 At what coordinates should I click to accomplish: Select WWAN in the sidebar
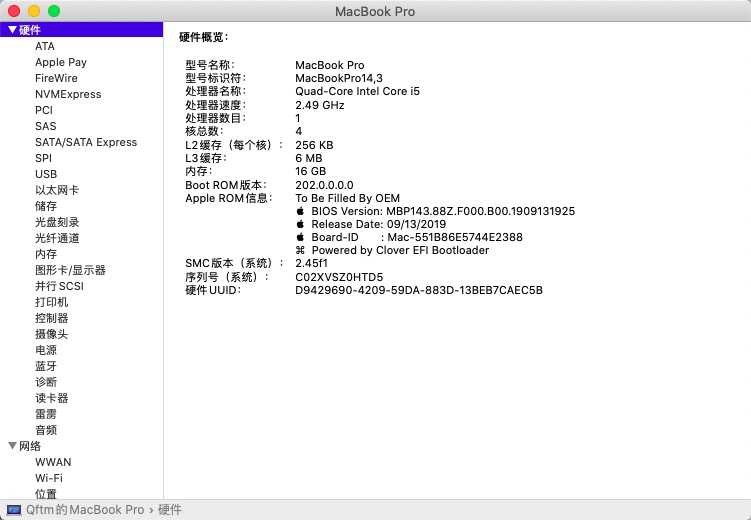(x=53, y=462)
